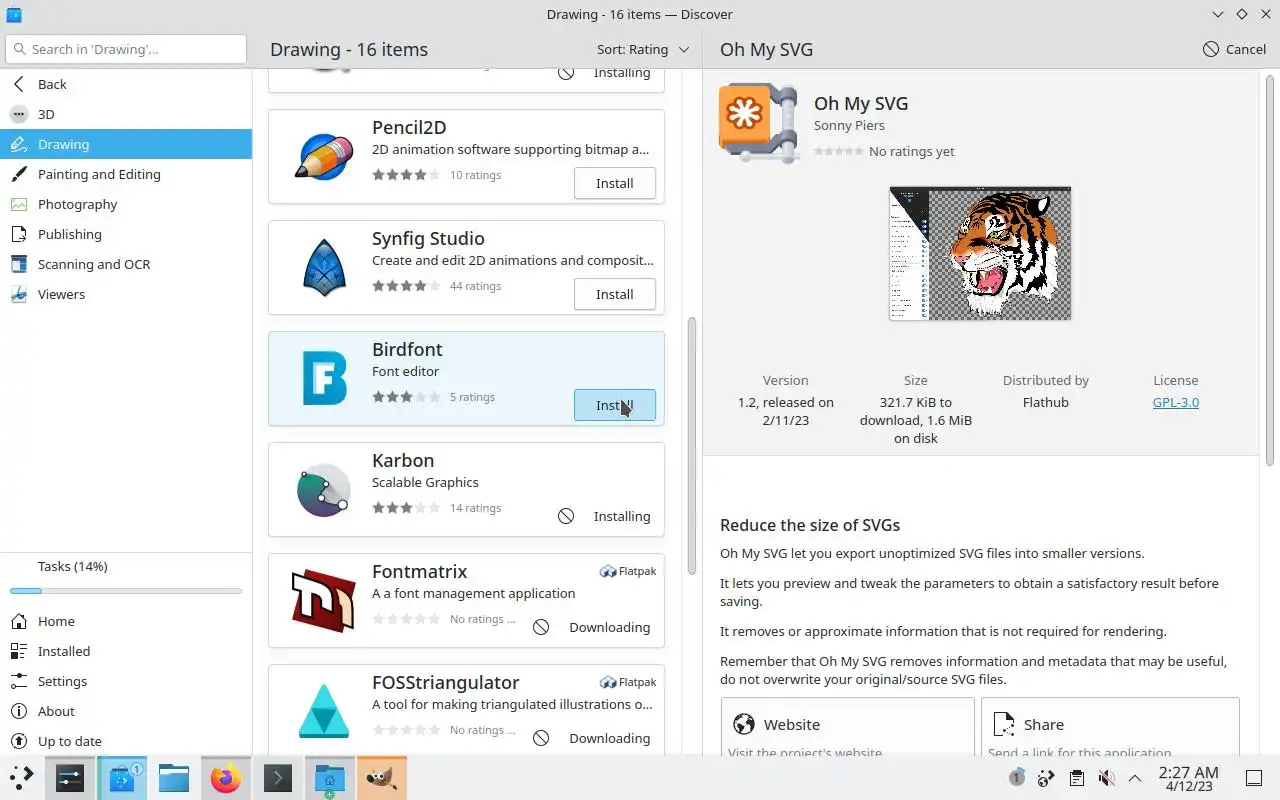Screen dimensions: 1280x800
Task: Install Synfig Studio
Action: pos(615,294)
